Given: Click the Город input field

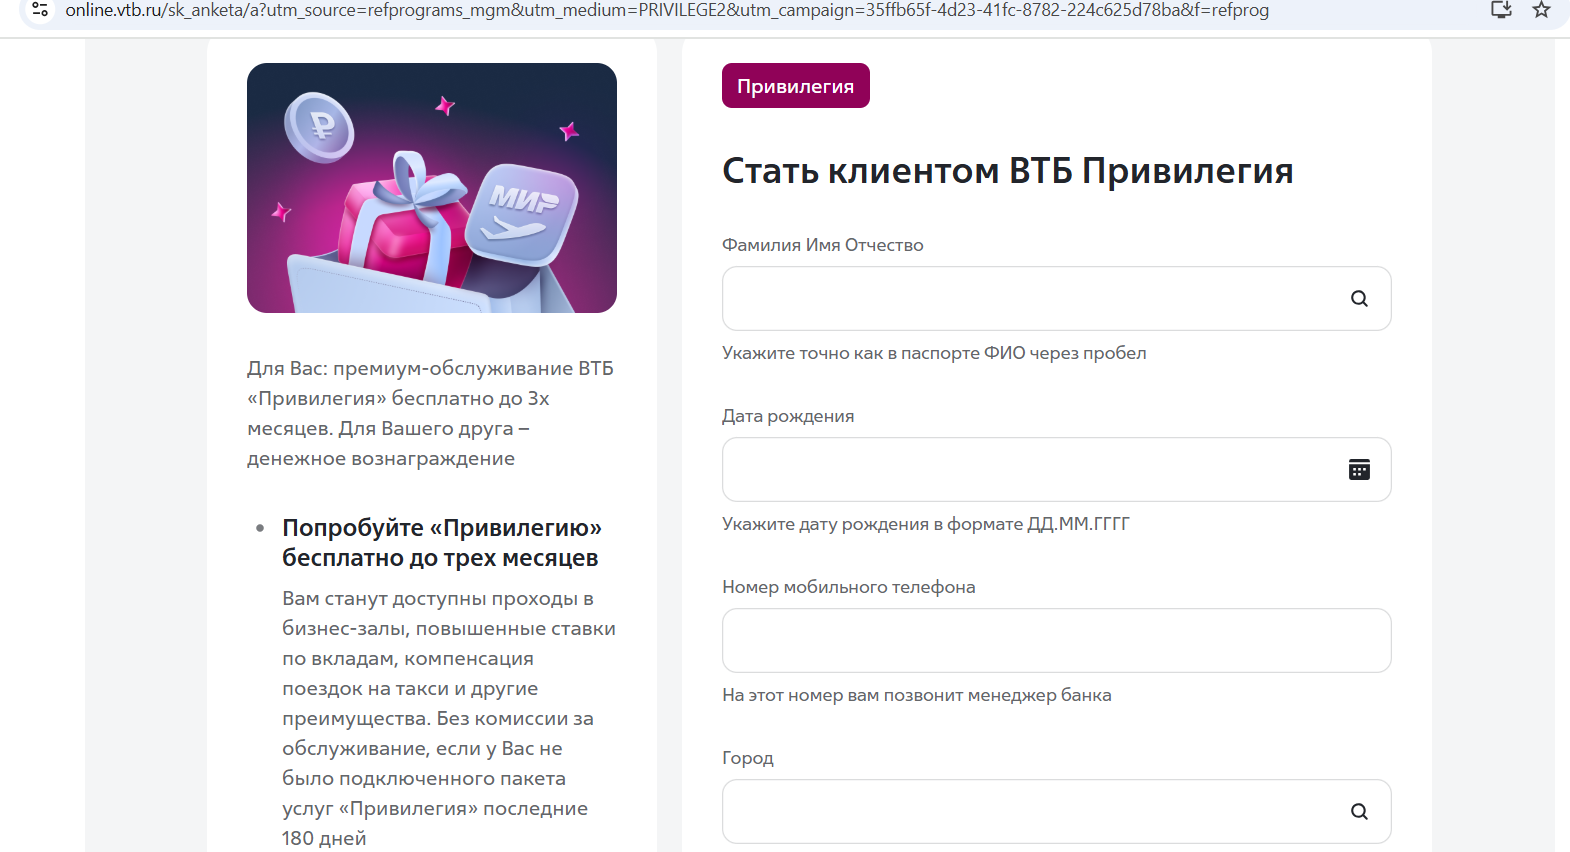Looking at the screenshot, I should [x=1056, y=811].
